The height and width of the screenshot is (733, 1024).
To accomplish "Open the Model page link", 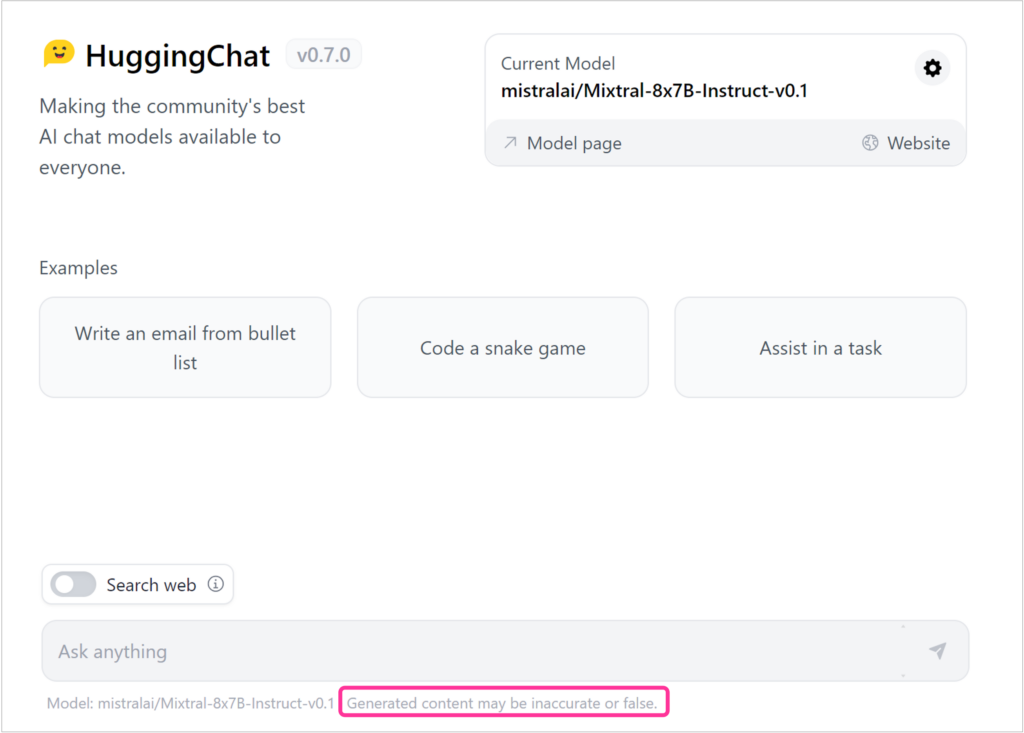I will click(574, 143).
